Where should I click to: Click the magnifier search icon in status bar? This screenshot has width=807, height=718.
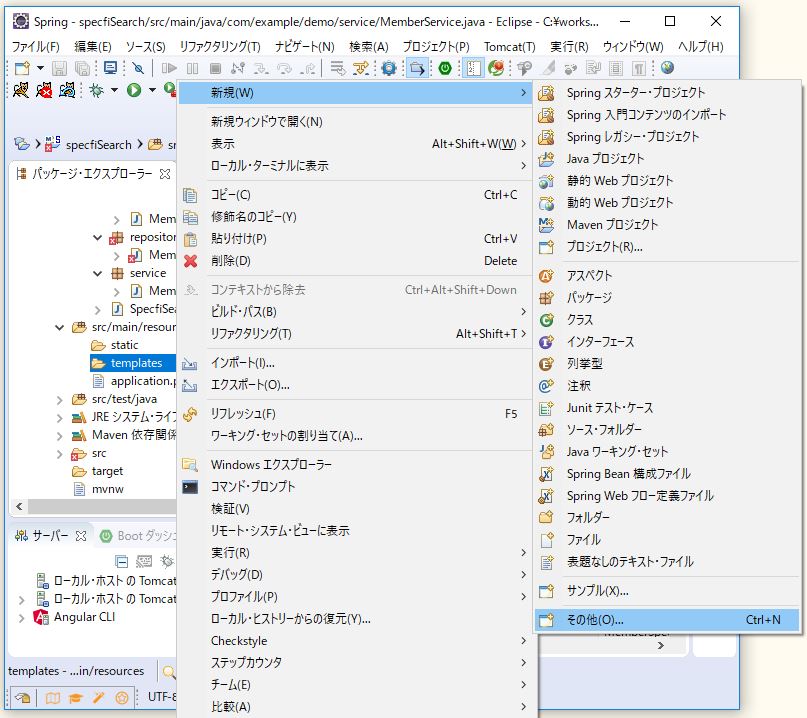[x=169, y=671]
